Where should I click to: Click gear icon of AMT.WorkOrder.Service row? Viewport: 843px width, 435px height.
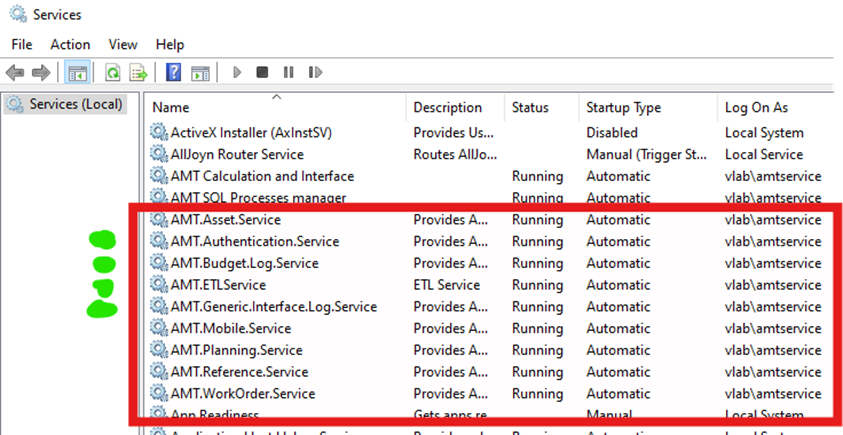coord(159,393)
